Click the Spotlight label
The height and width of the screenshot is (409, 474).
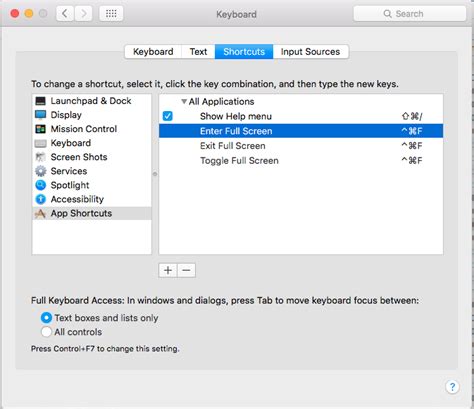point(70,185)
